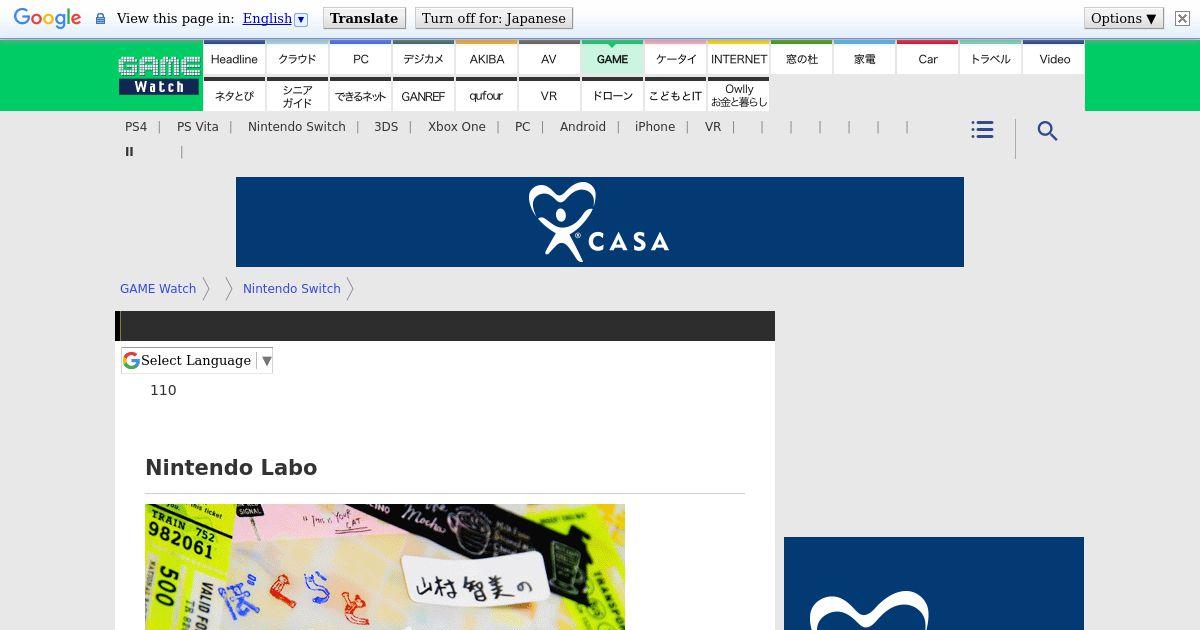Screen dimensions: 1200x630
Task: Open the GANREF tab
Action: tap(423, 96)
